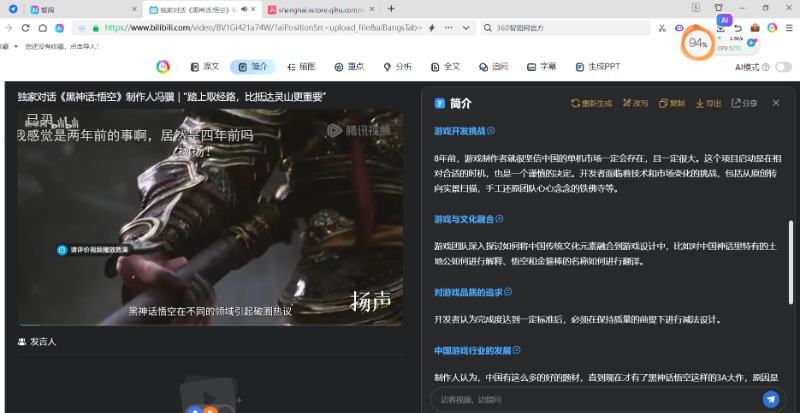Switch to the 脑图 mind map tab
The width and height of the screenshot is (800, 413).
point(302,67)
